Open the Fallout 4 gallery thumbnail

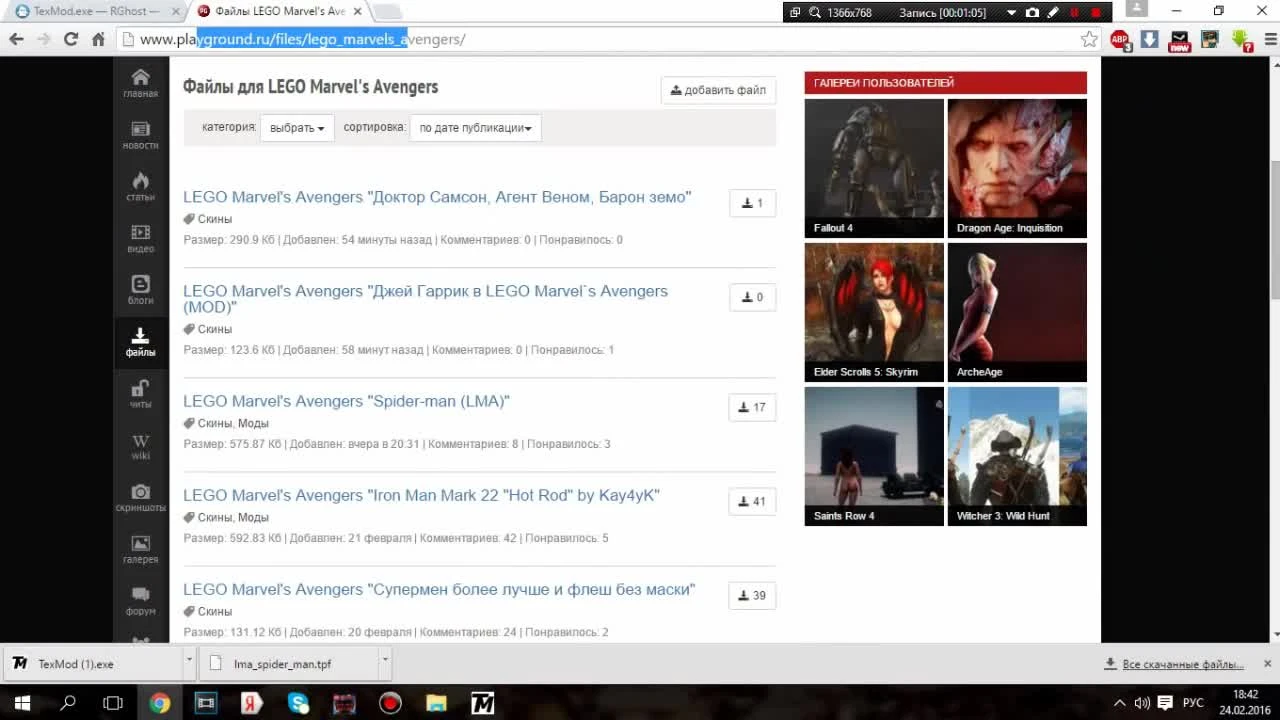[874, 167]
